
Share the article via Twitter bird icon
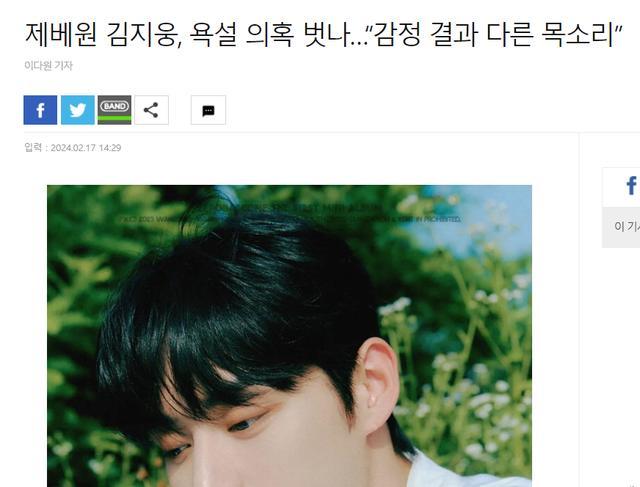pos(78,110)
